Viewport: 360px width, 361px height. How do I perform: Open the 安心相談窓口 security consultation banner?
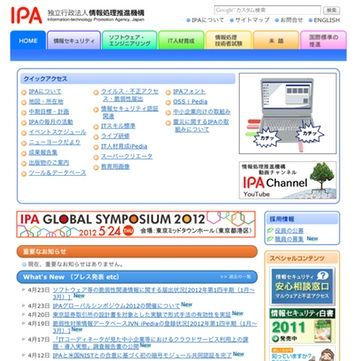pyautogui.click(x=302, y=287)
